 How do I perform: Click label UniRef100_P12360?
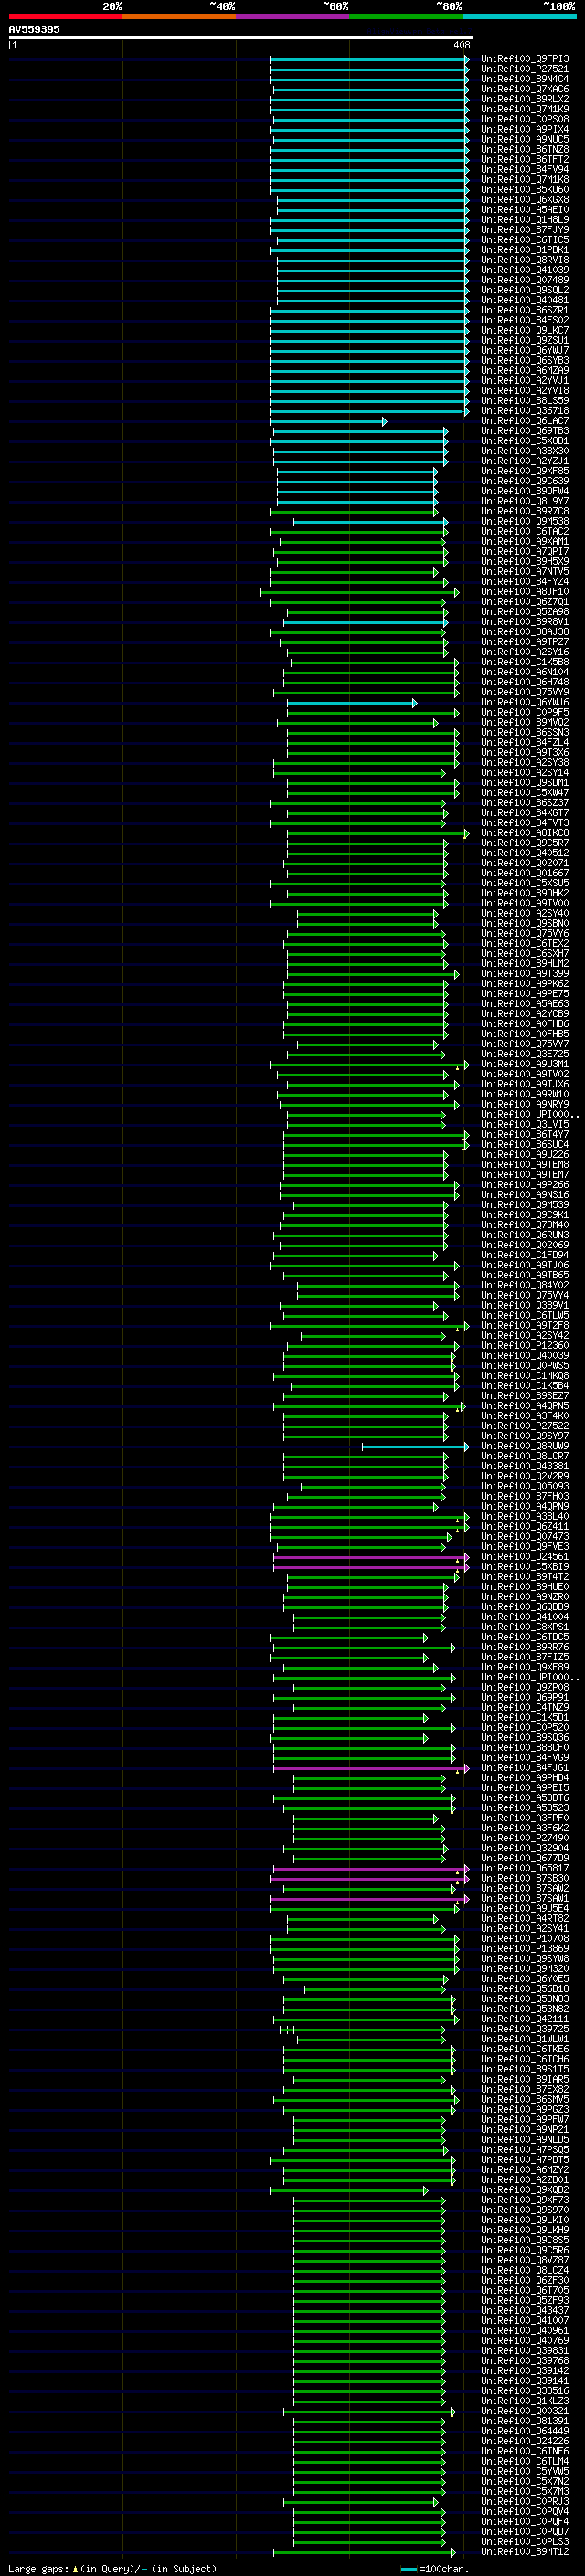(524, 1346)
